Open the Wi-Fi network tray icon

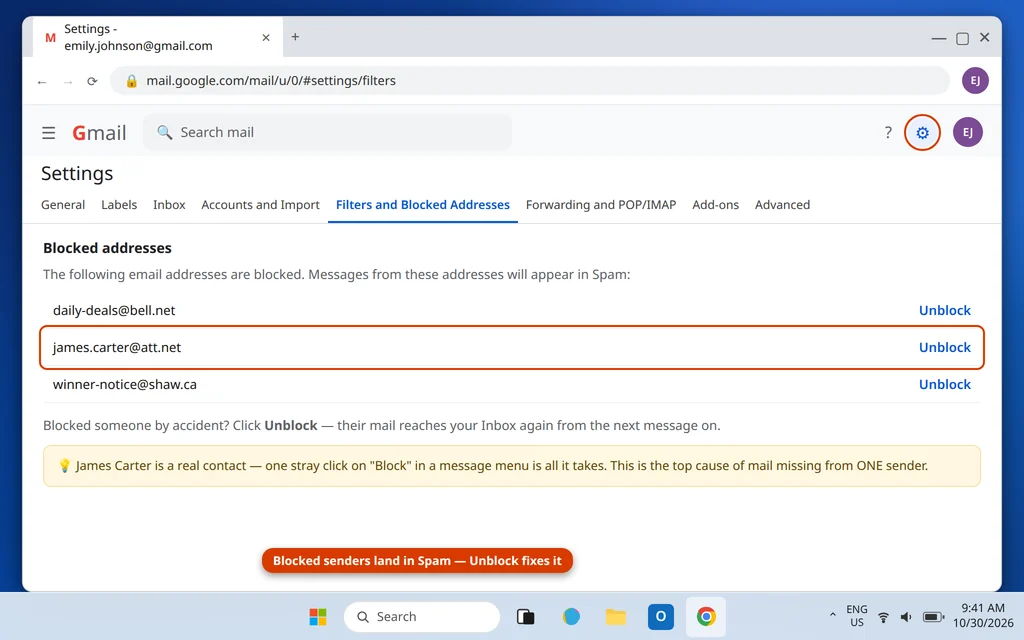point(883,617)
